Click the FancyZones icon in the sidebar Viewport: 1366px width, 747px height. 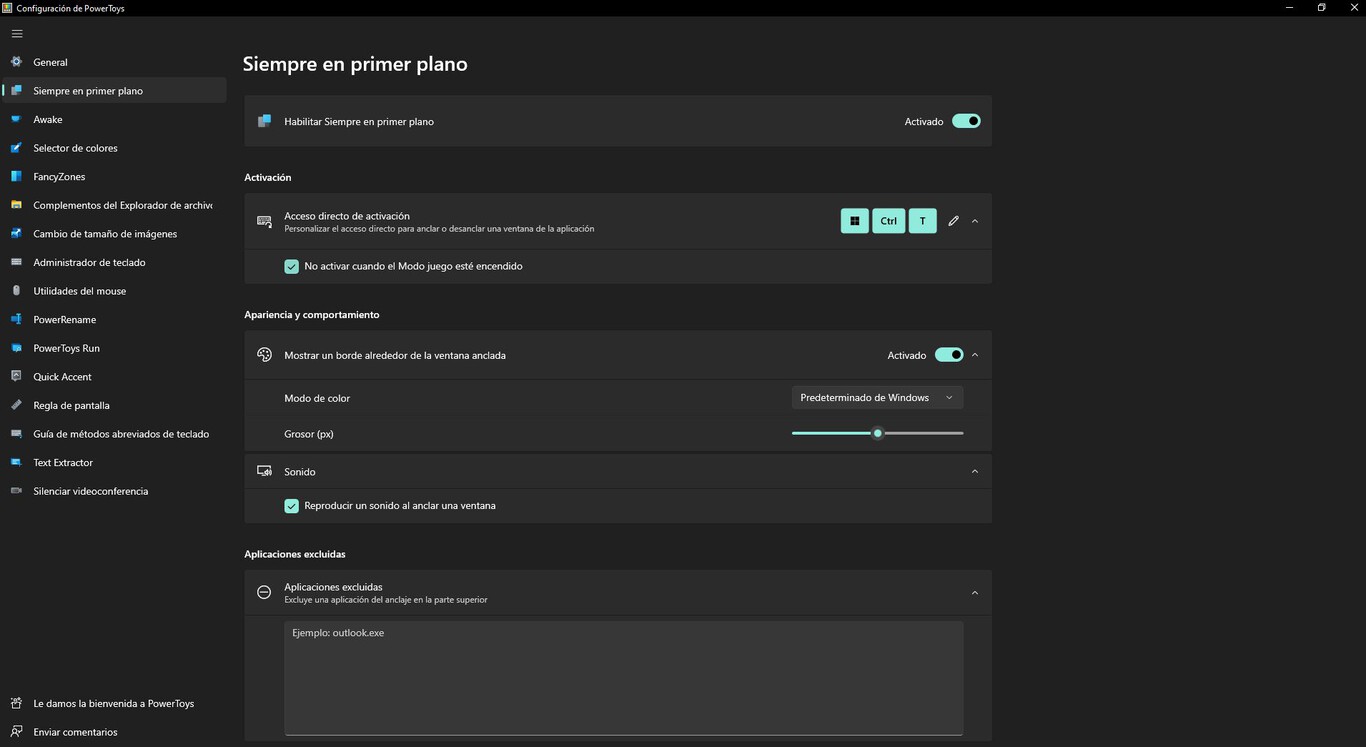(16, 176)
